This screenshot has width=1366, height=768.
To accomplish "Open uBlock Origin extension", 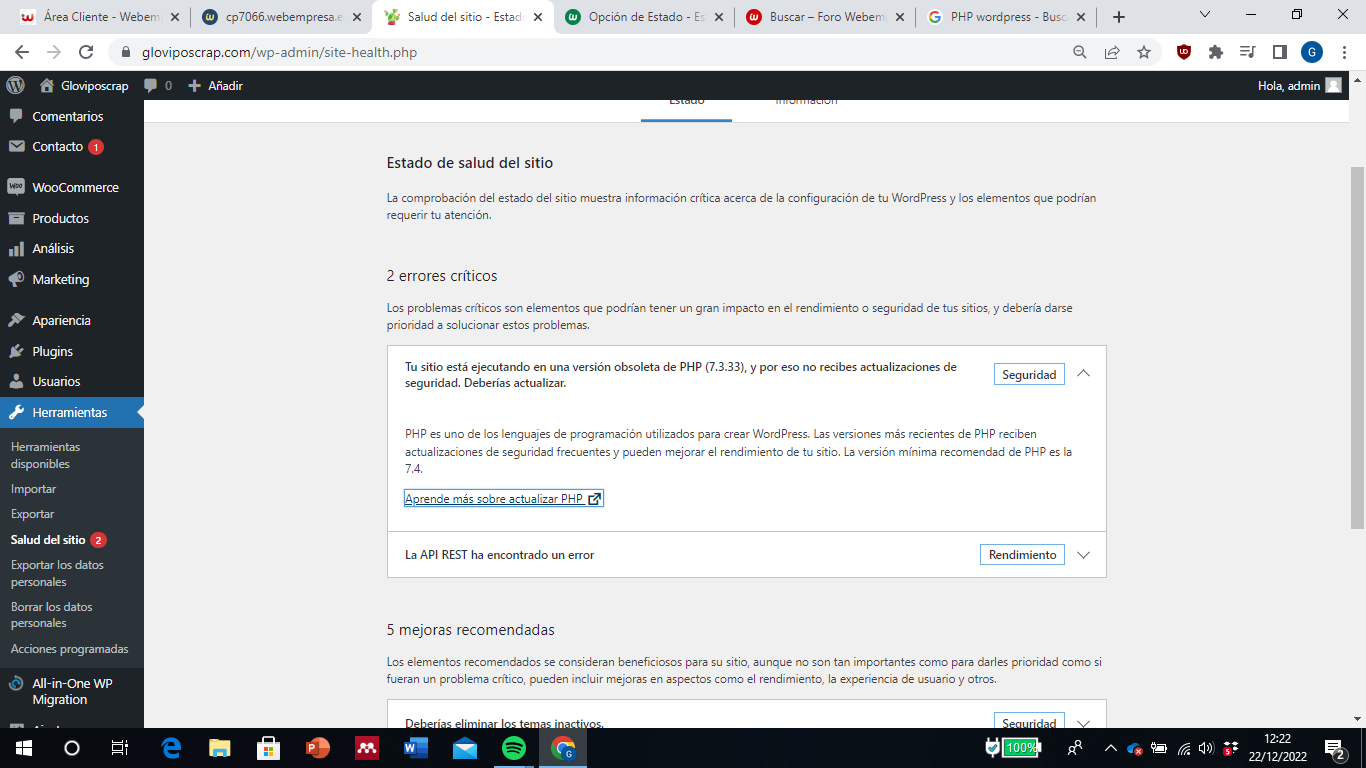I will (1184, 52).
